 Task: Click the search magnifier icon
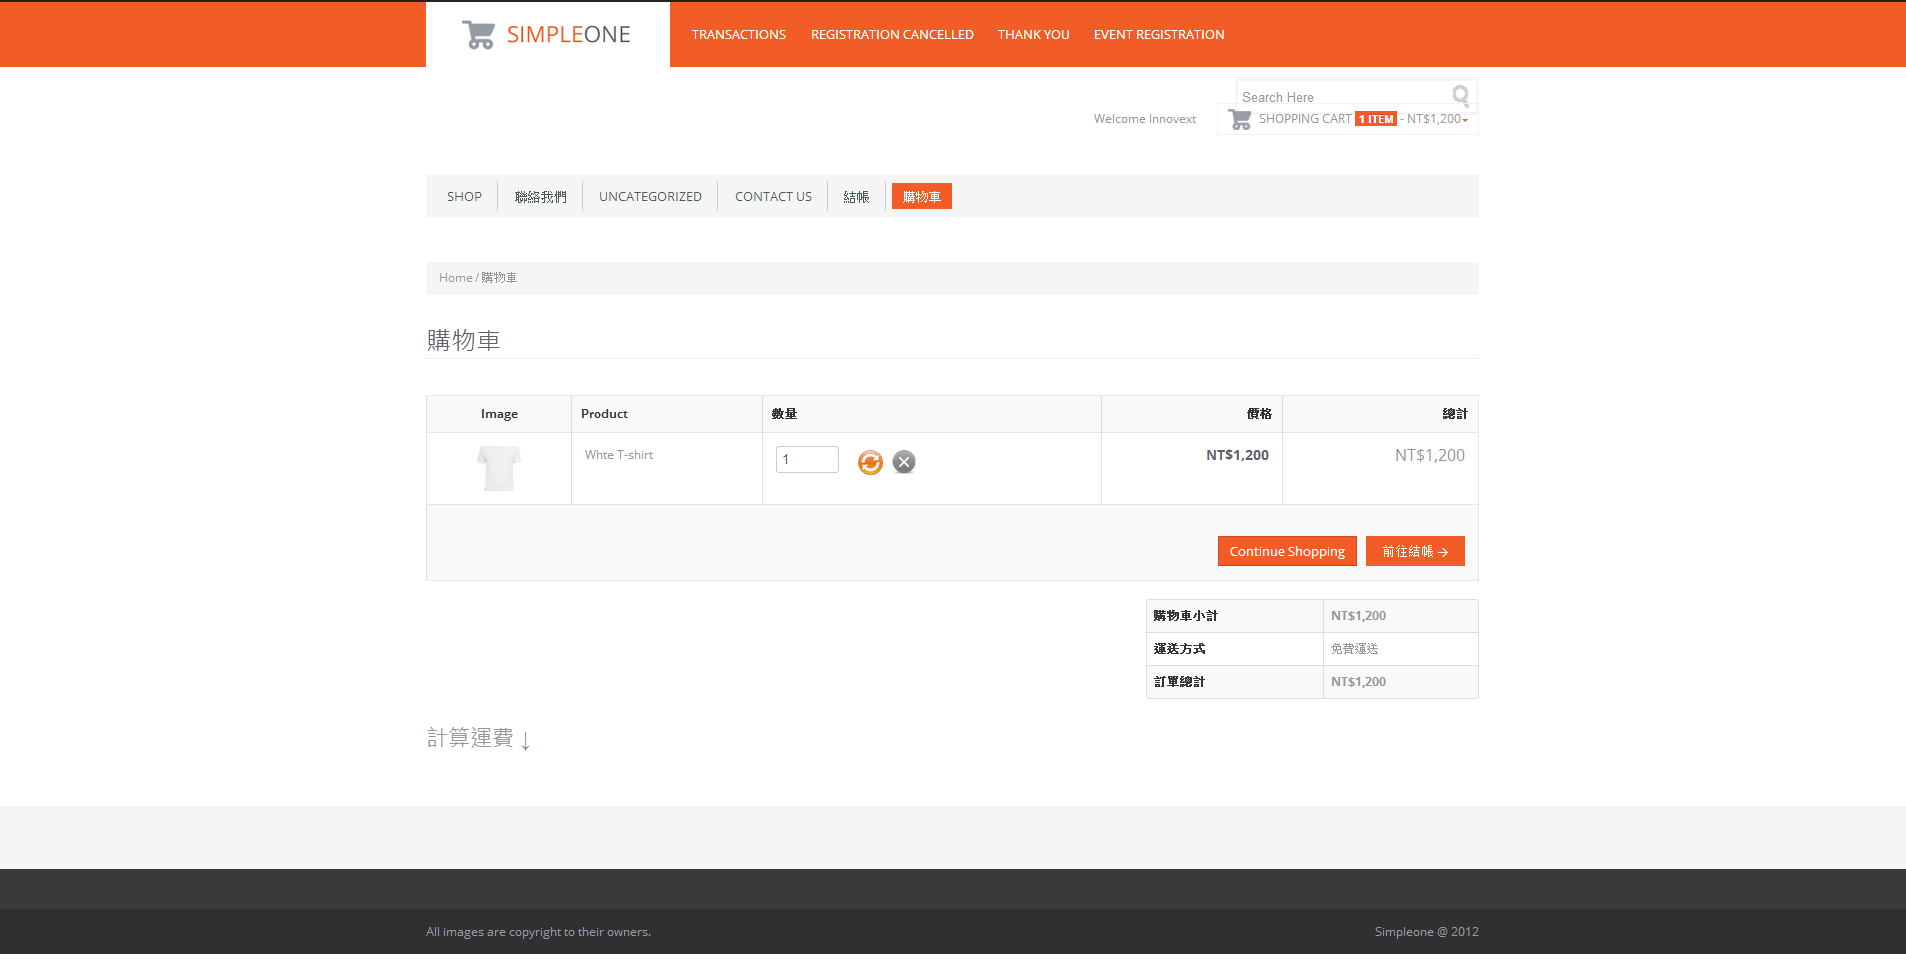tap(1460, 95)
